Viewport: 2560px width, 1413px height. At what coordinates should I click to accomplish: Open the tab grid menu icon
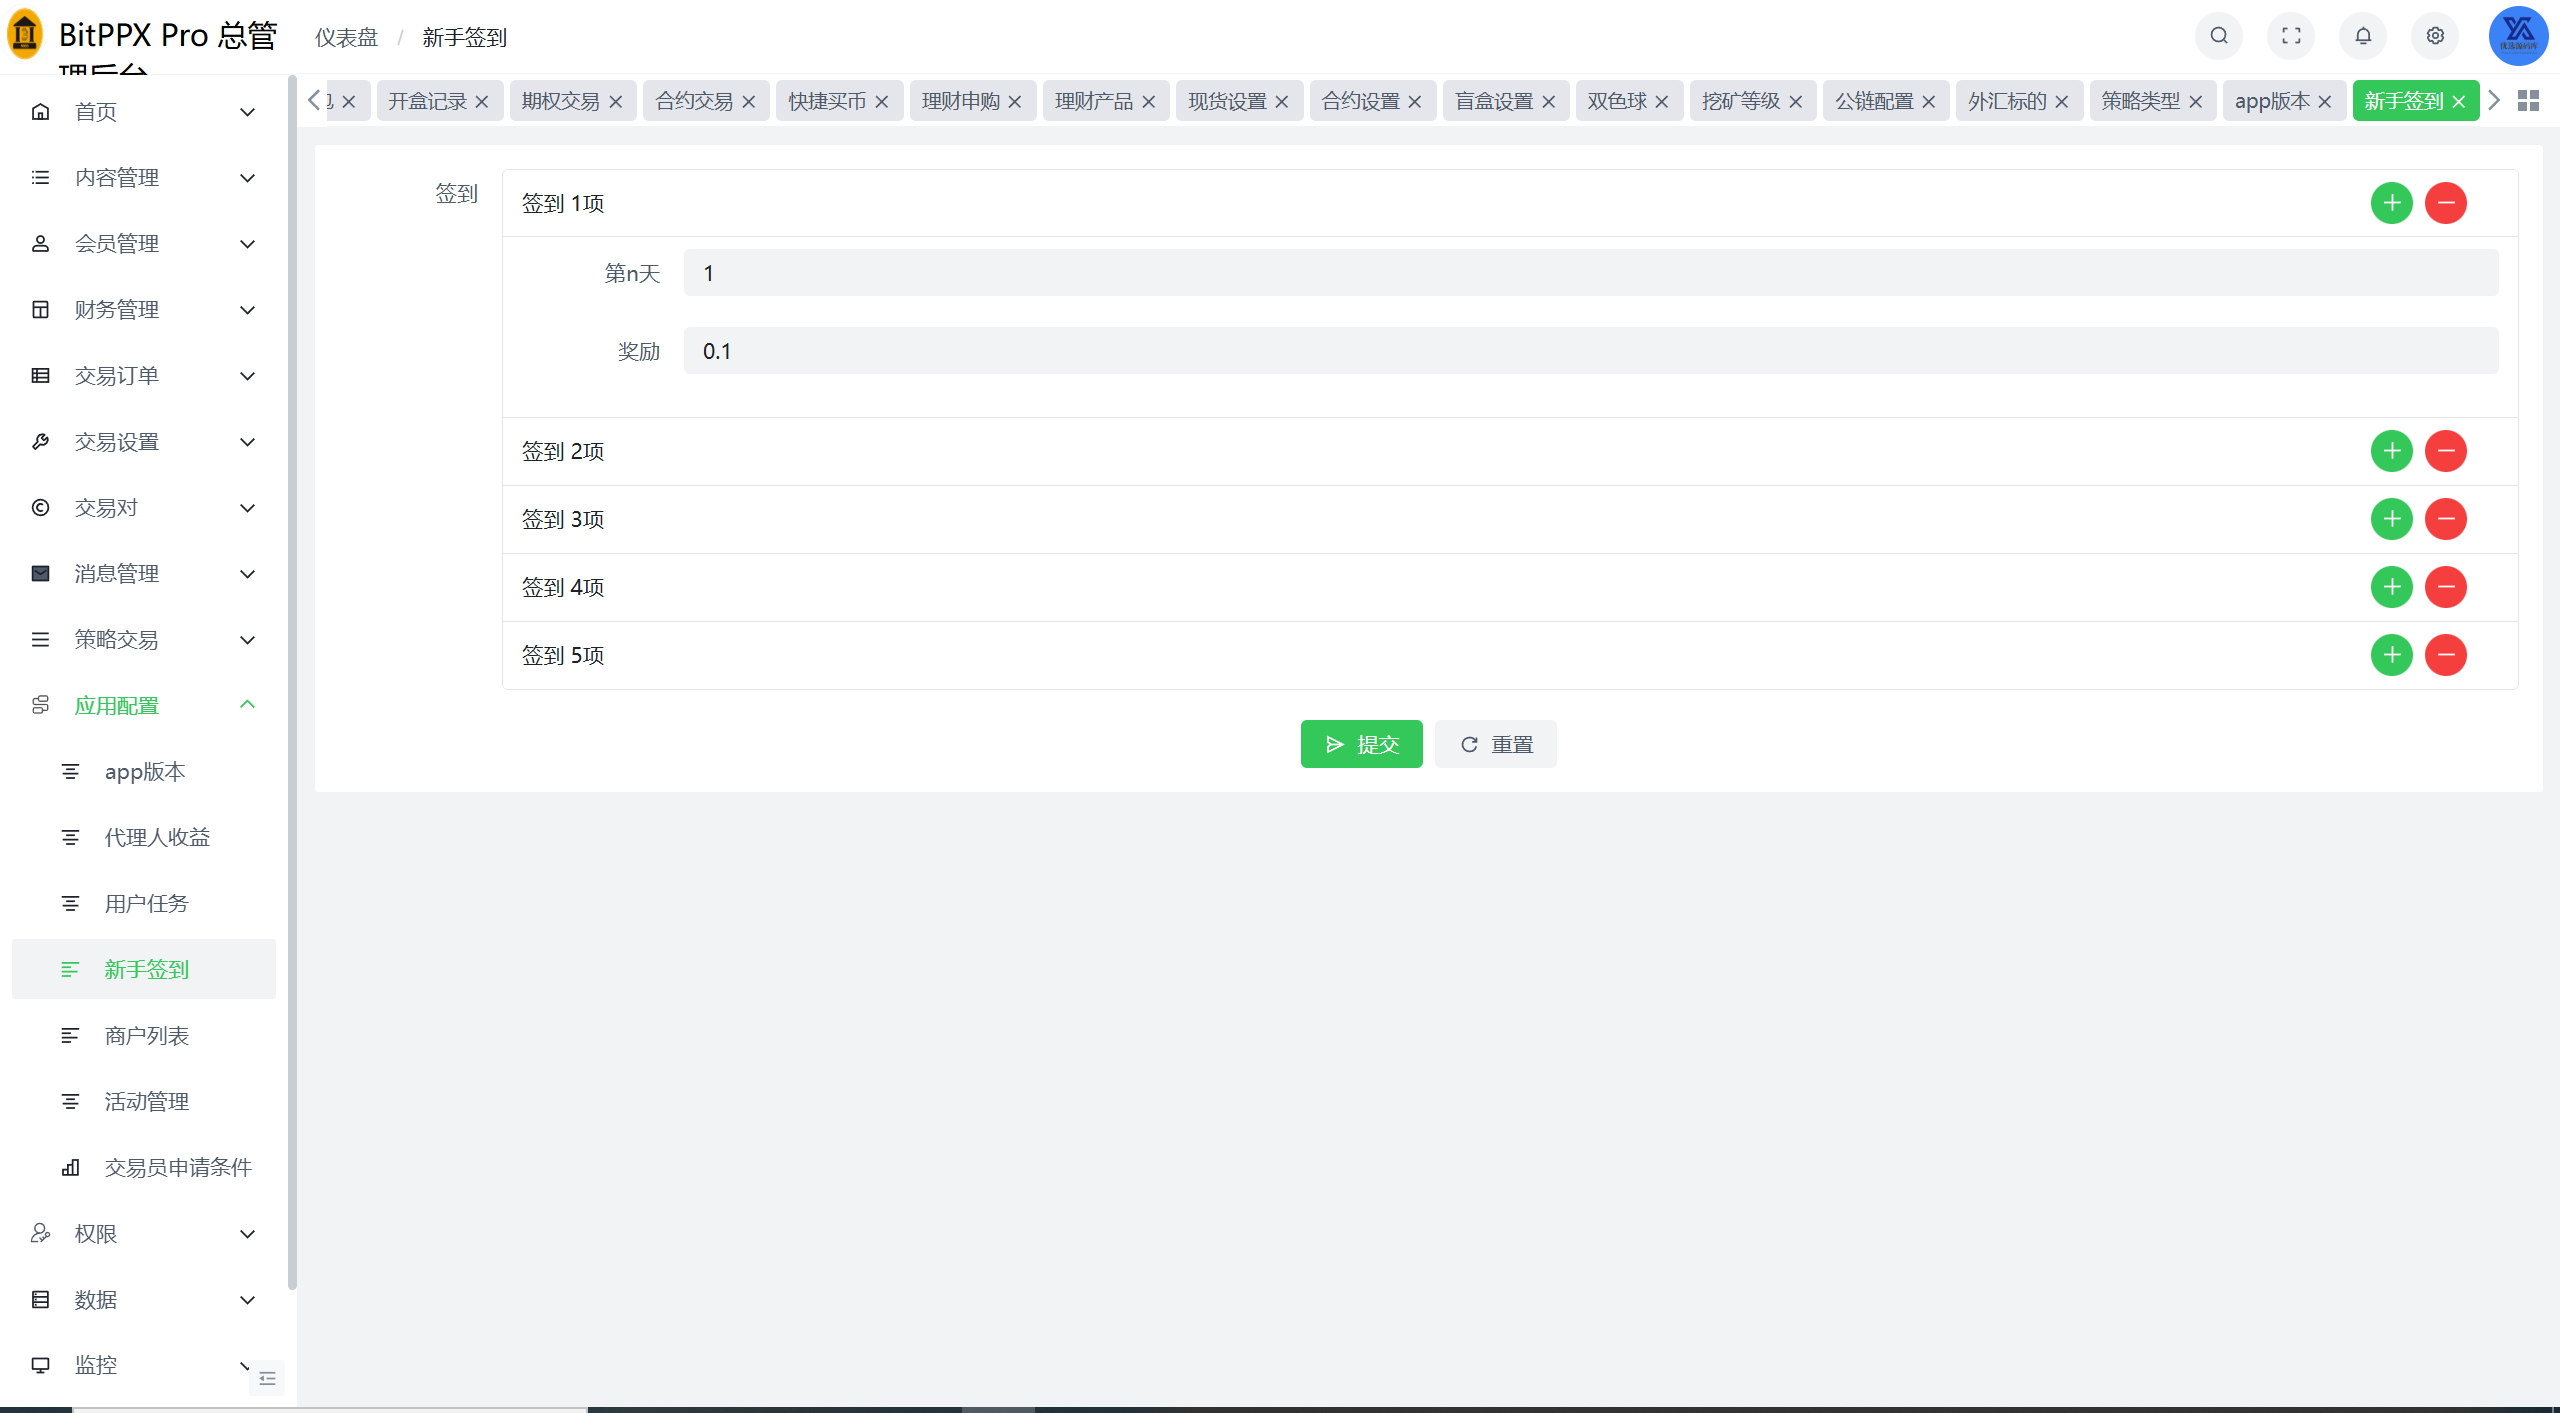pyautogui.click(x=2528, y=101)
